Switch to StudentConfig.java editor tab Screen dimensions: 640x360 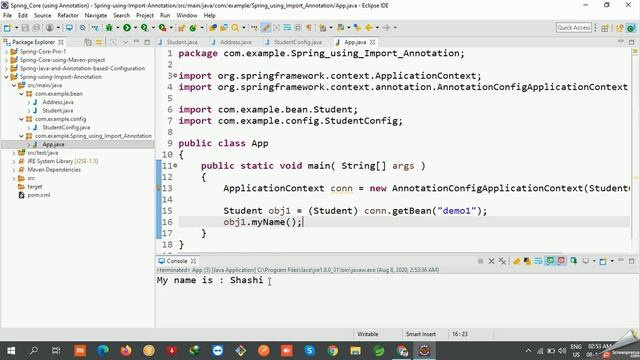(x=298, y=42)
